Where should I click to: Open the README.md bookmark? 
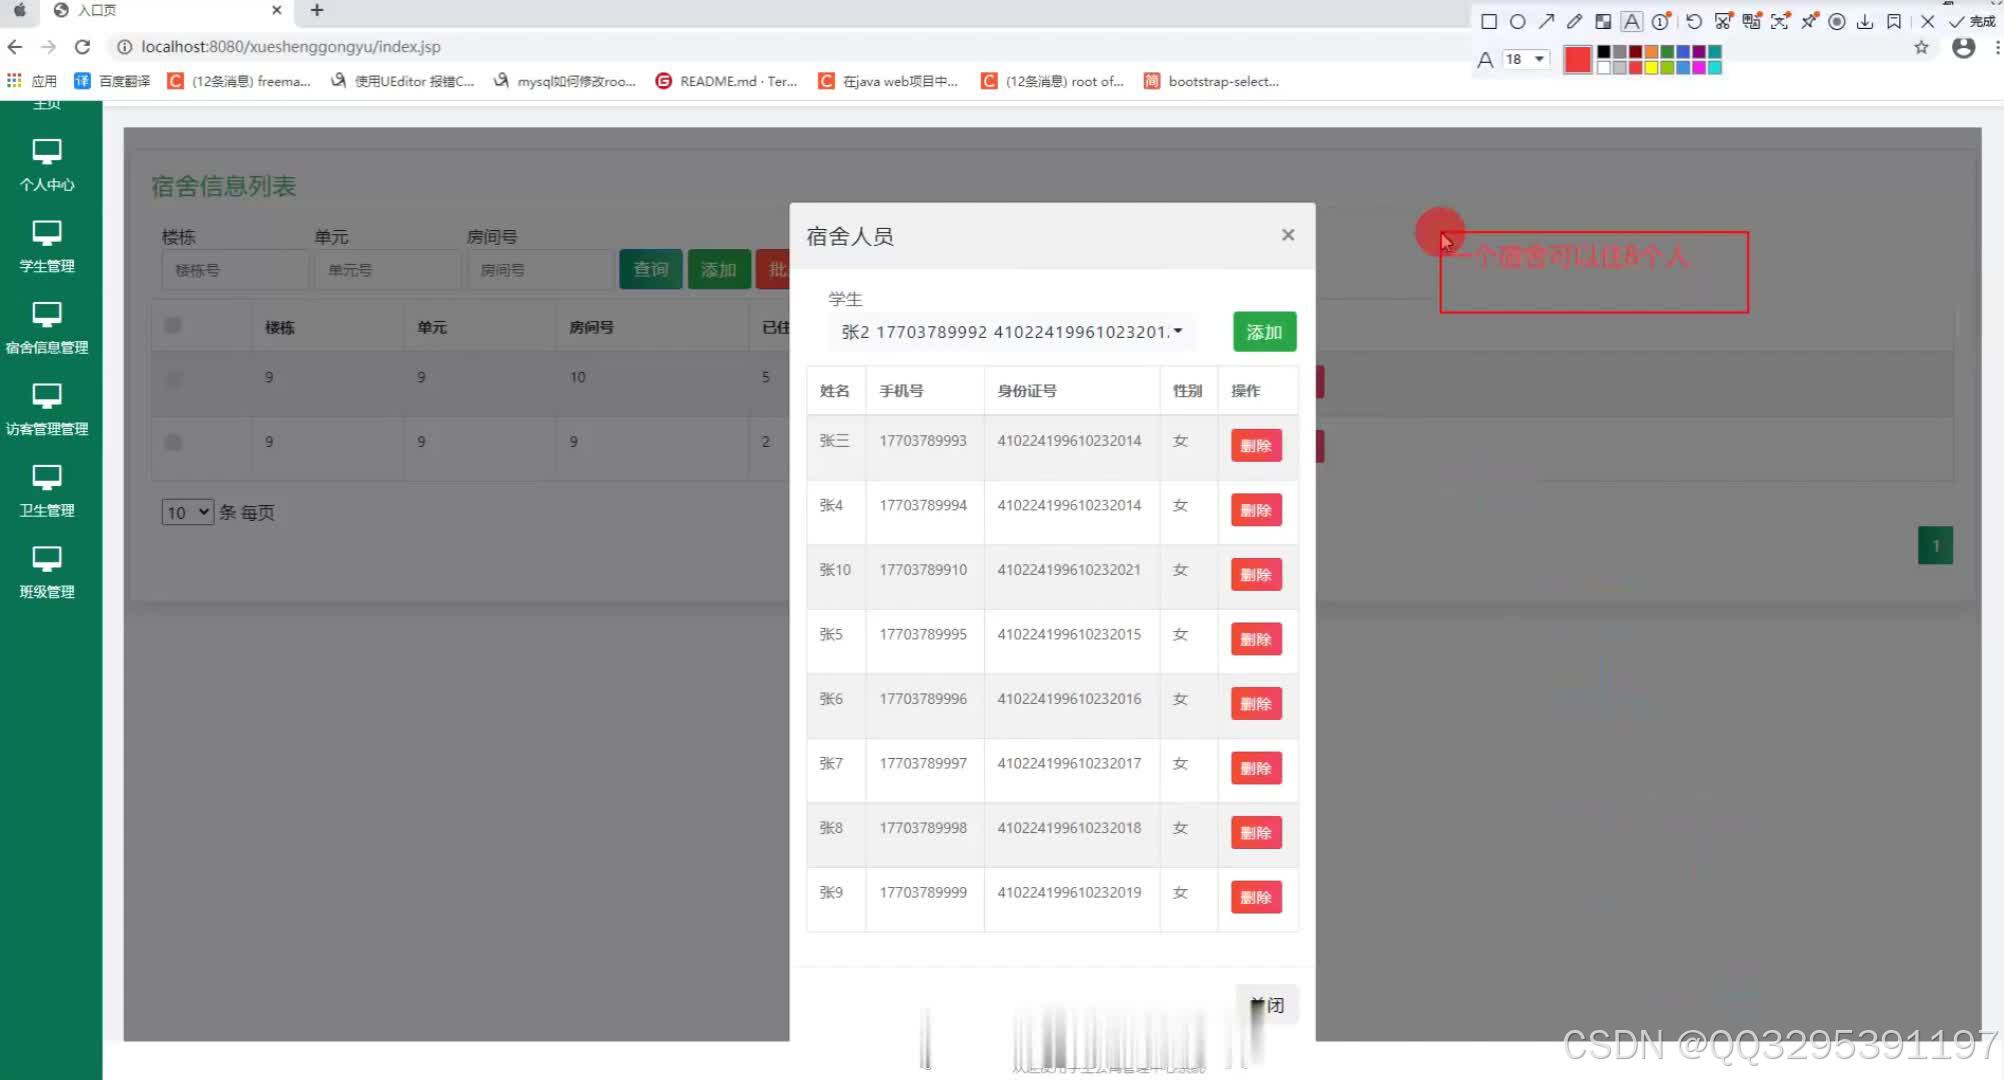(727, 81)
